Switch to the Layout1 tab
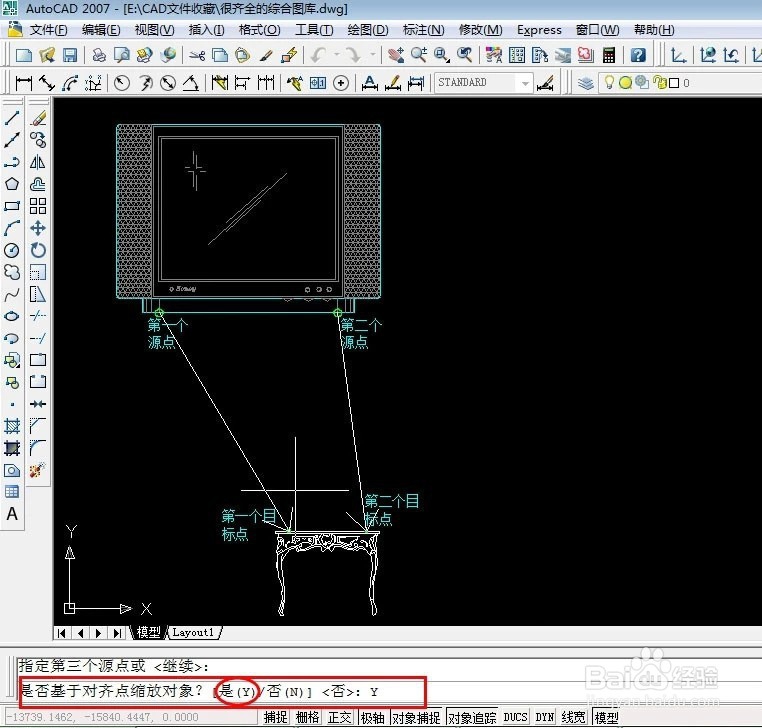Viewport: 762px width, 728px height. 194,633
